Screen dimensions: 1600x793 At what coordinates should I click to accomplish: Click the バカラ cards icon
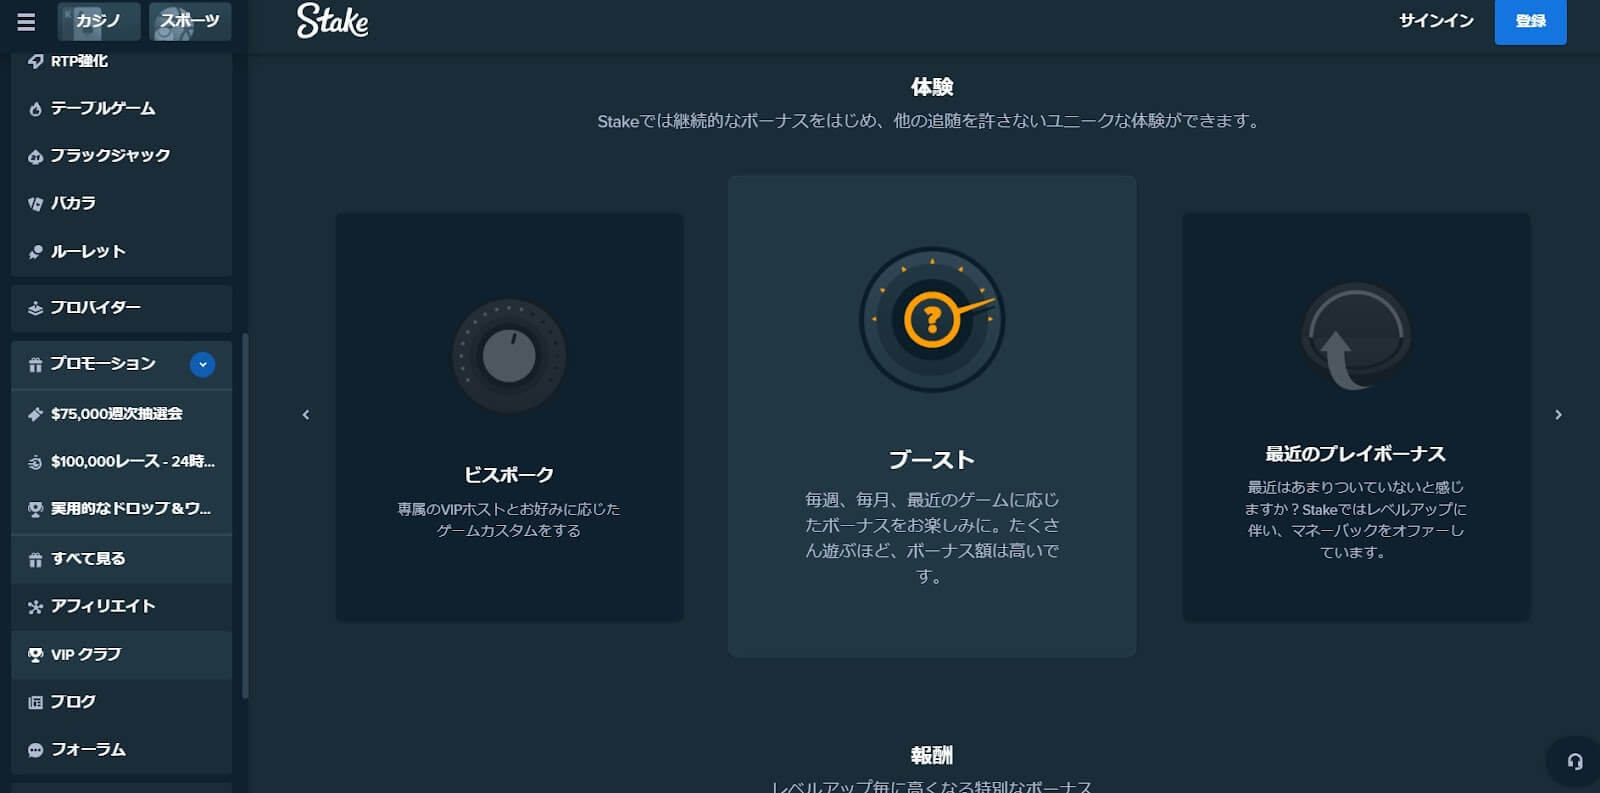(x=35, y=204)
